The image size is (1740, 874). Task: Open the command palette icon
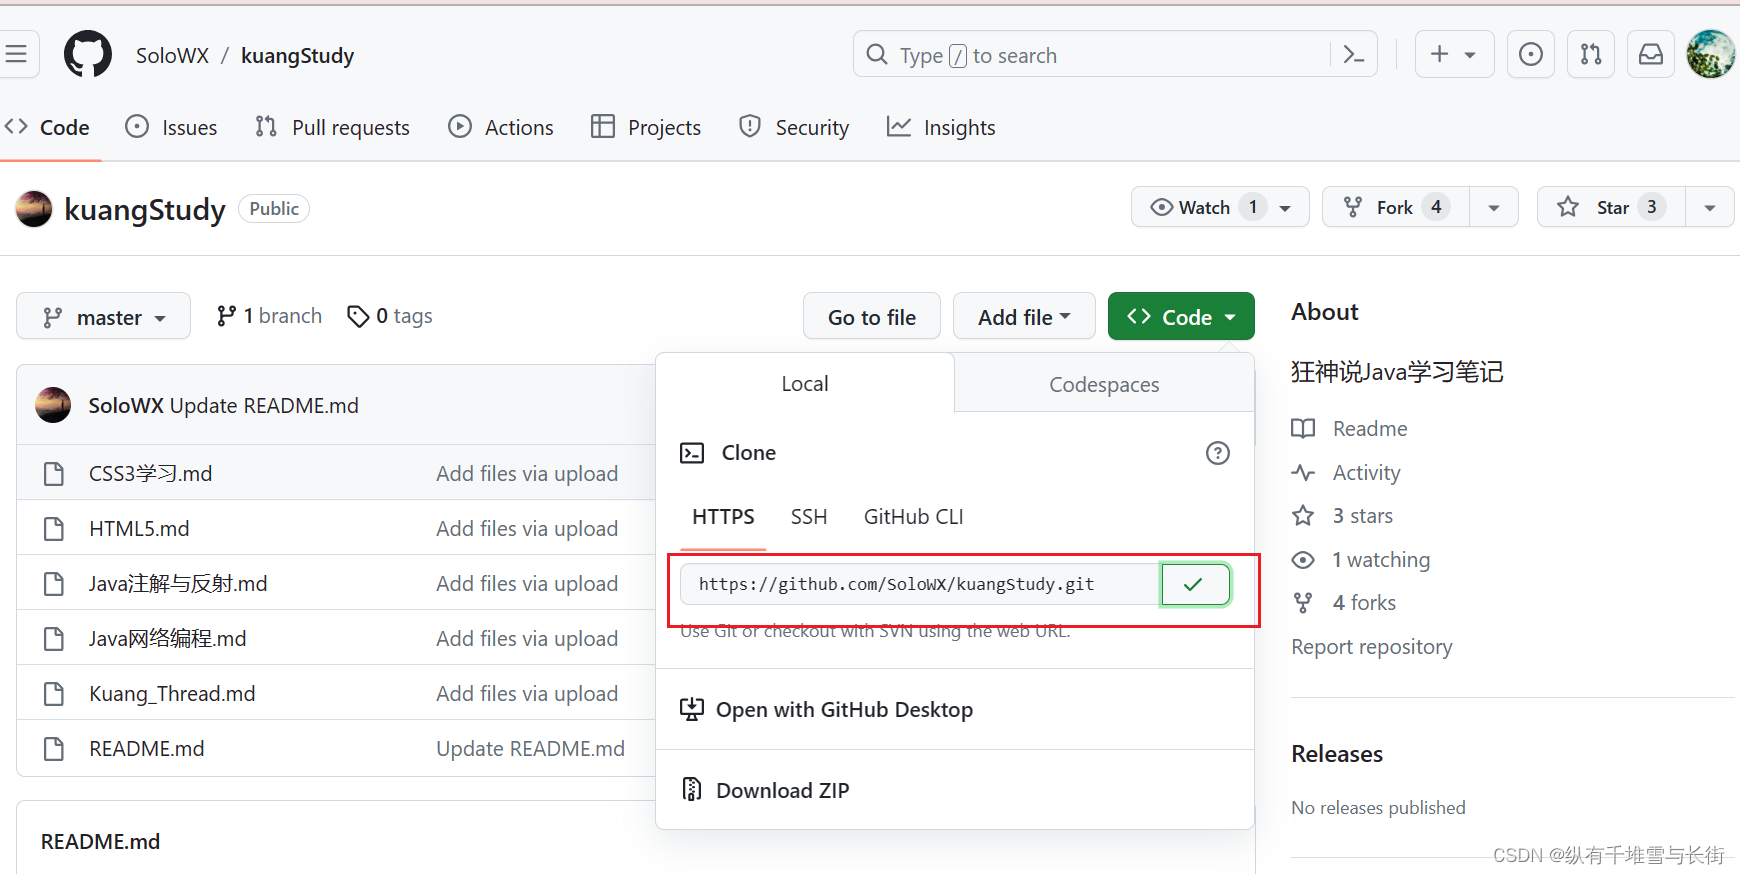(1354, 55)
